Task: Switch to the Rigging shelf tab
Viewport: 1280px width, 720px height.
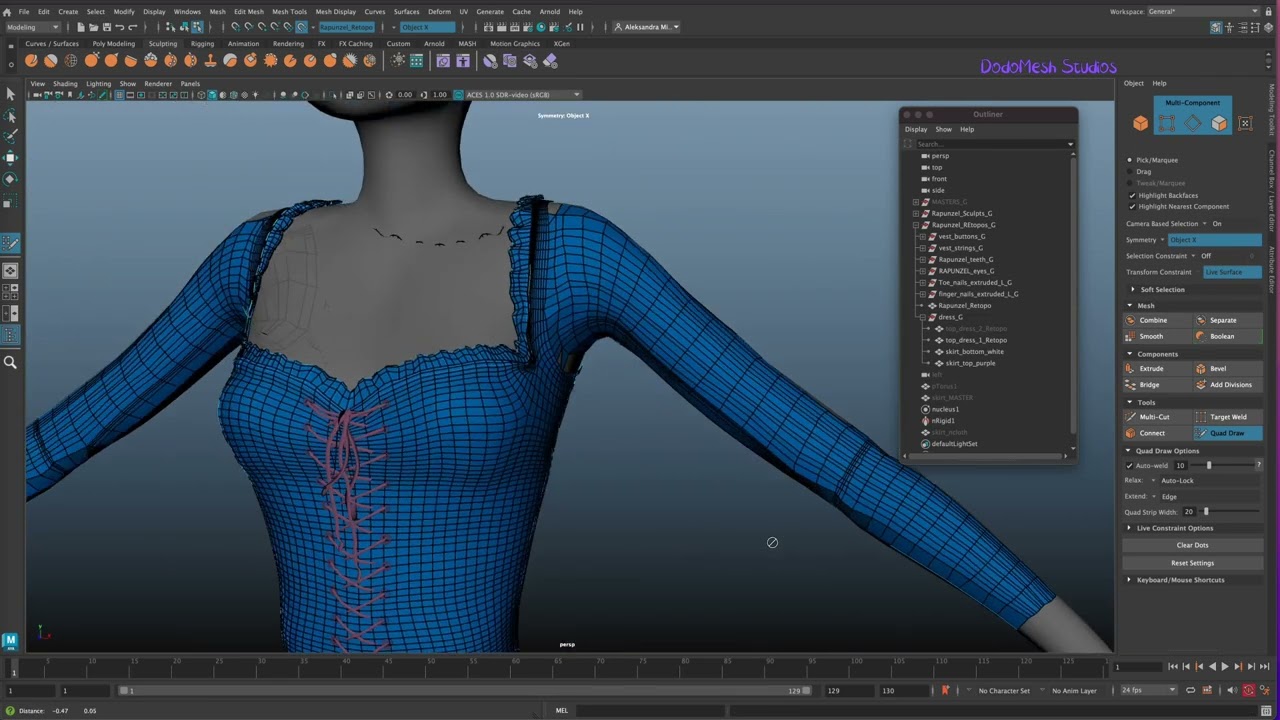Action: 202,44
